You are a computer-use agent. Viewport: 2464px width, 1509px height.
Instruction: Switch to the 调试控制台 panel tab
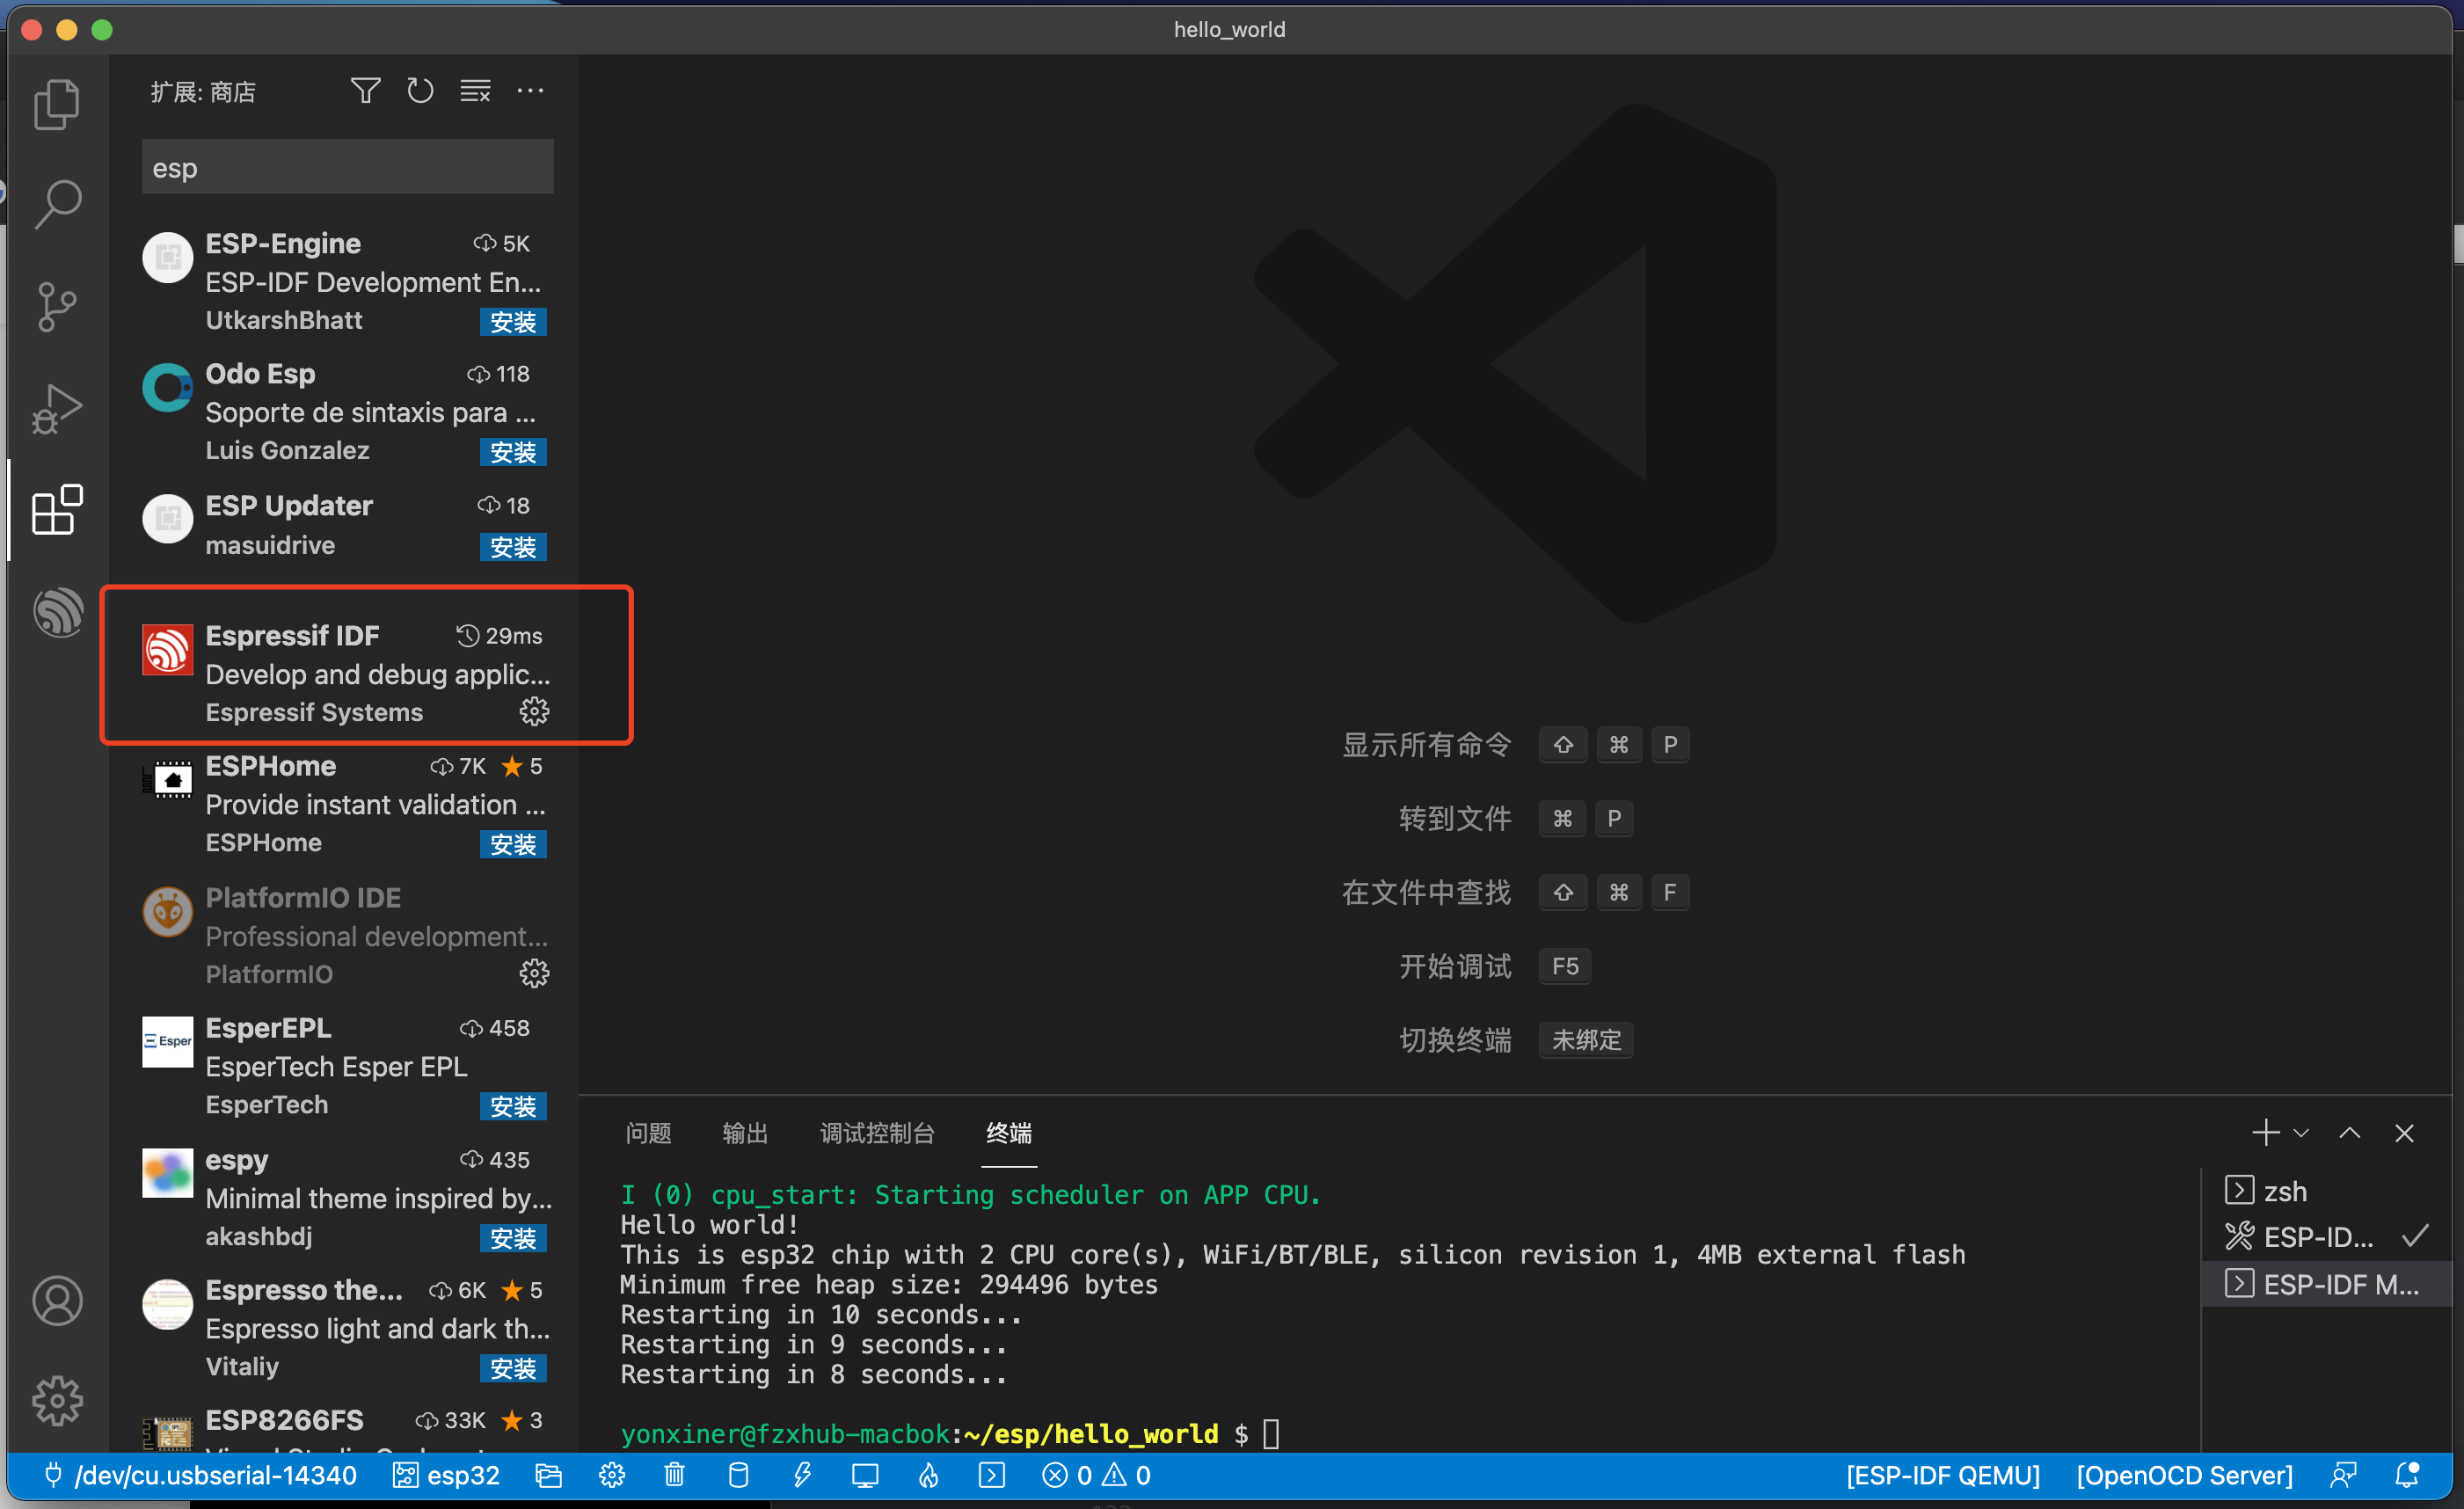[x=877, y=1133]
